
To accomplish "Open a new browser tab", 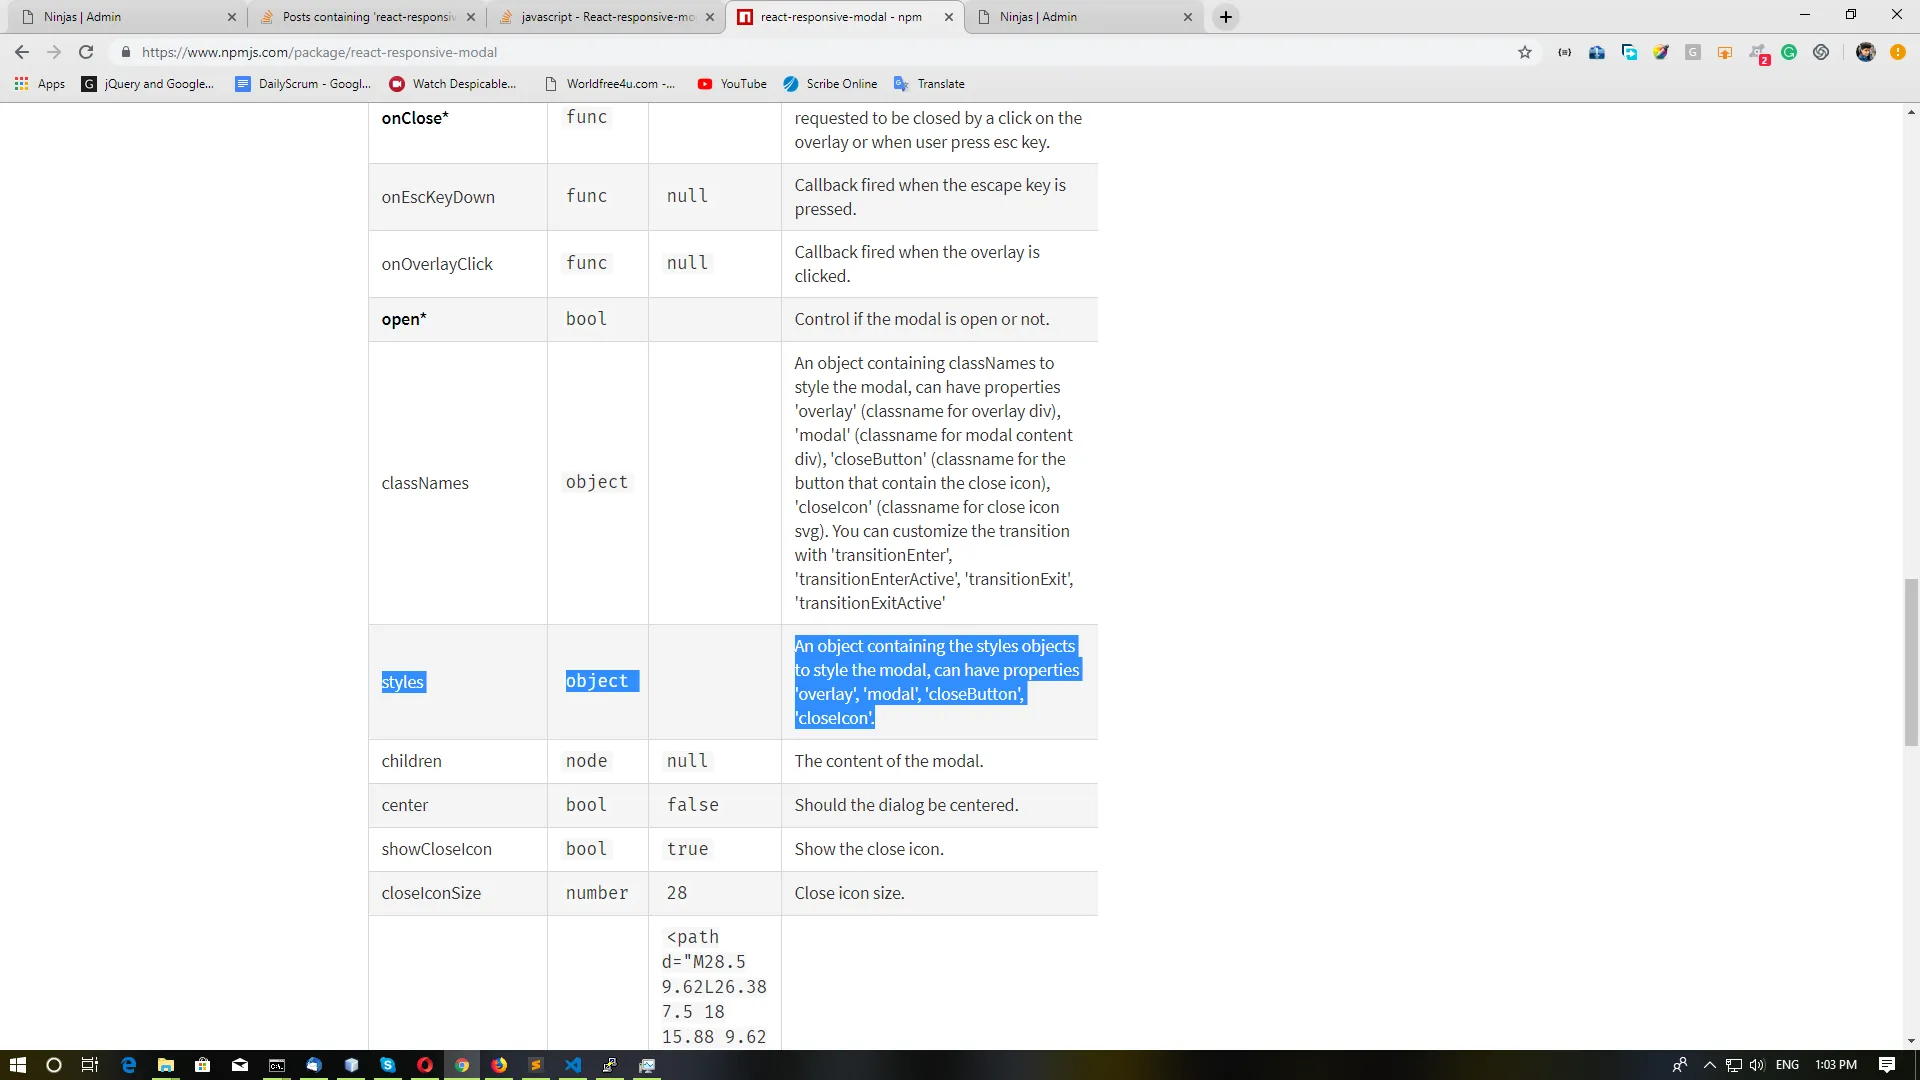I will click(1226, 17).
